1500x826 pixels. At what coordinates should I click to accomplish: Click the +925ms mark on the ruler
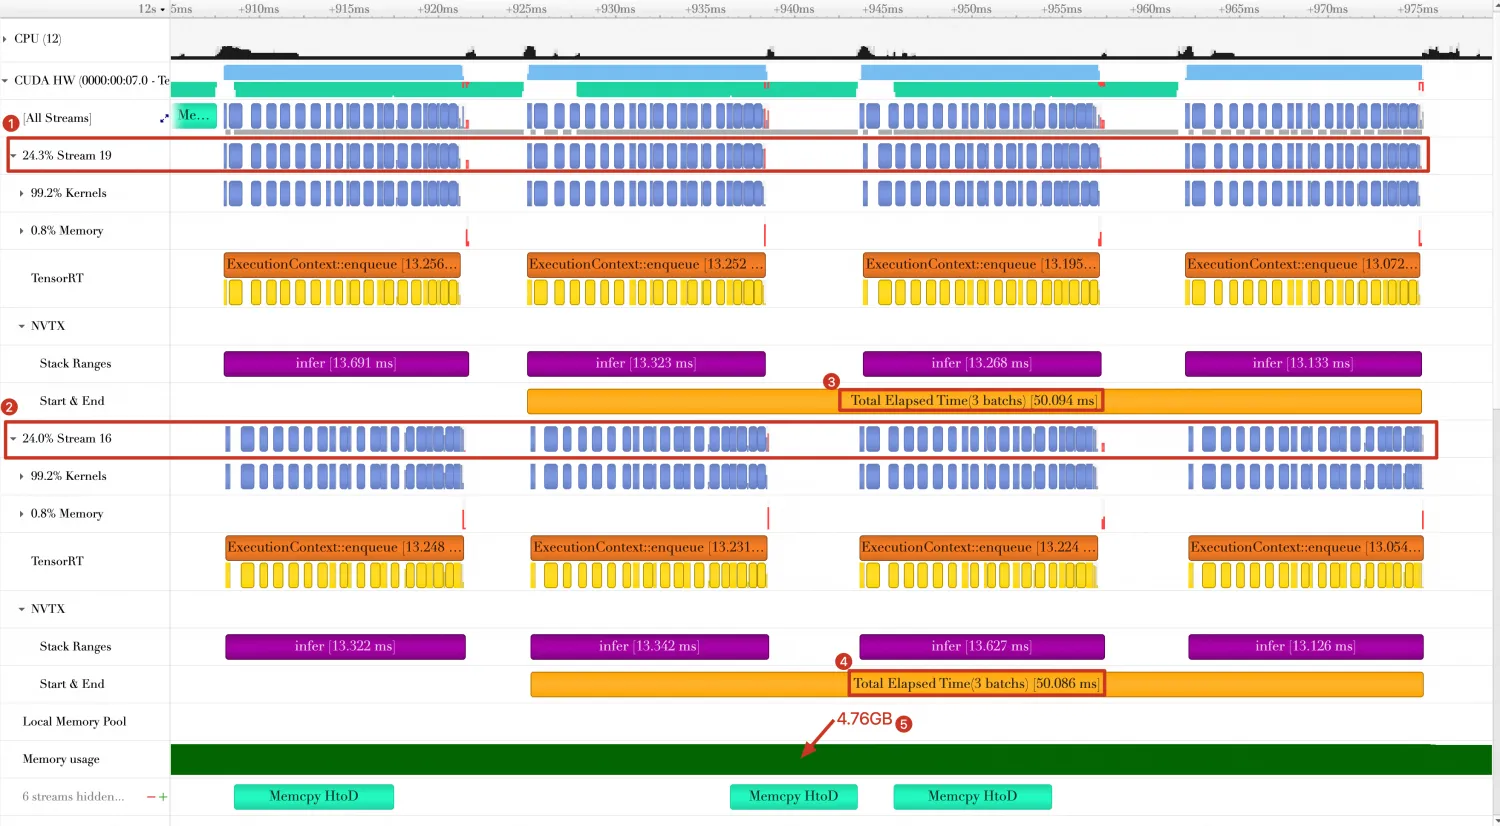coord(526,9)
